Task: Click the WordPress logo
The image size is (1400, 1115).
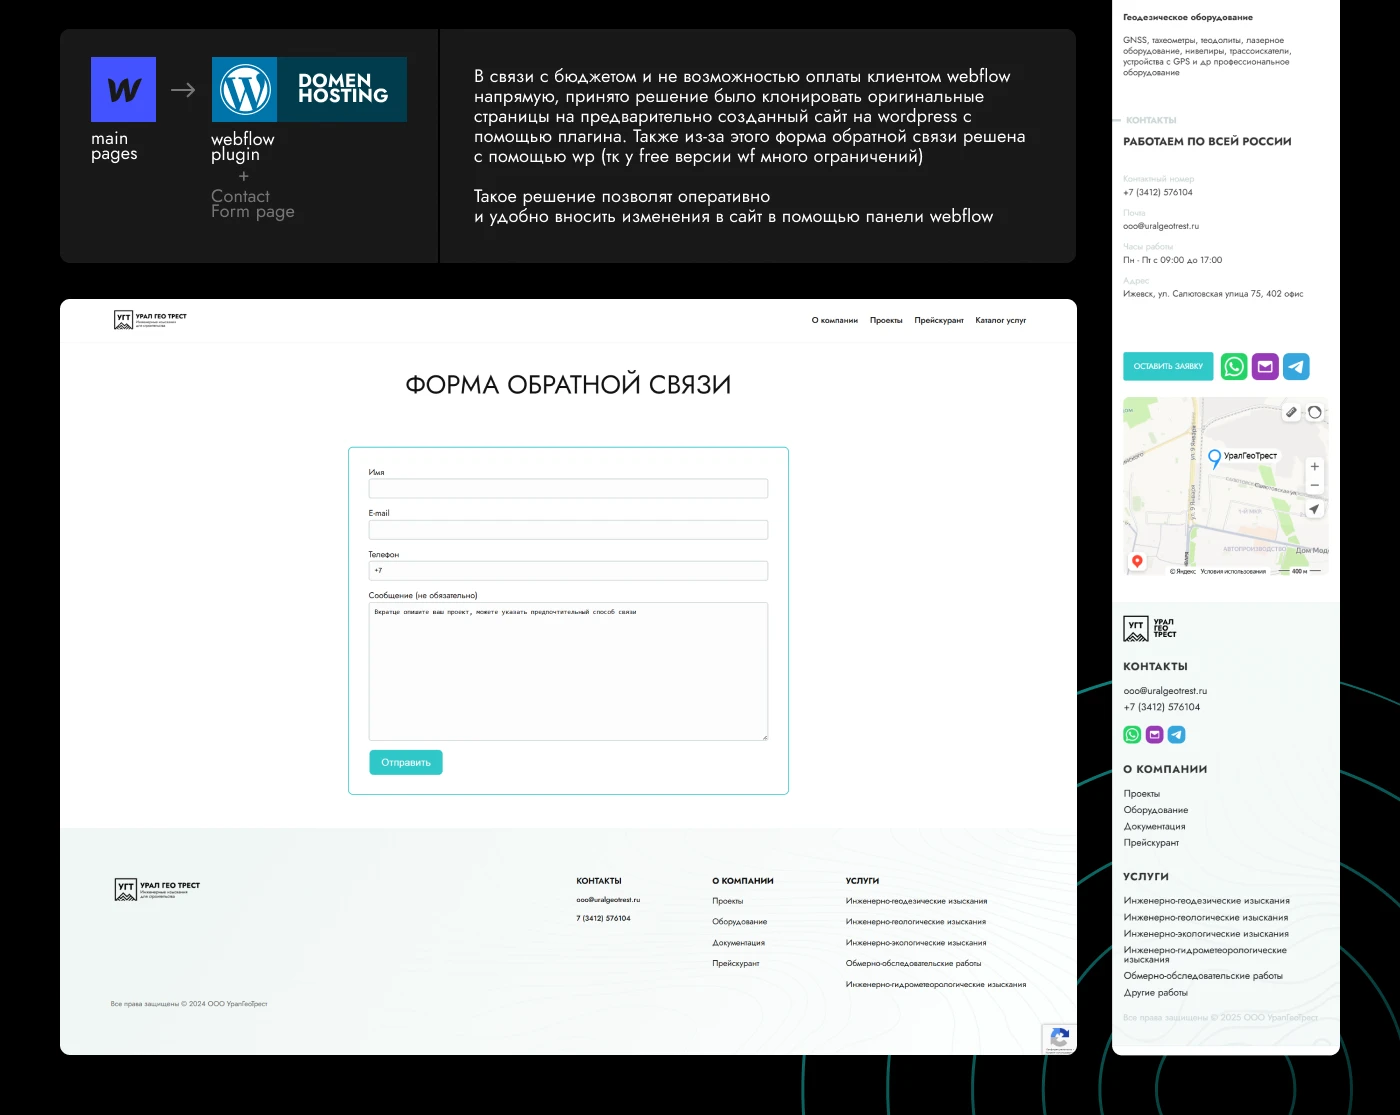Action: [x=244, y=89]
